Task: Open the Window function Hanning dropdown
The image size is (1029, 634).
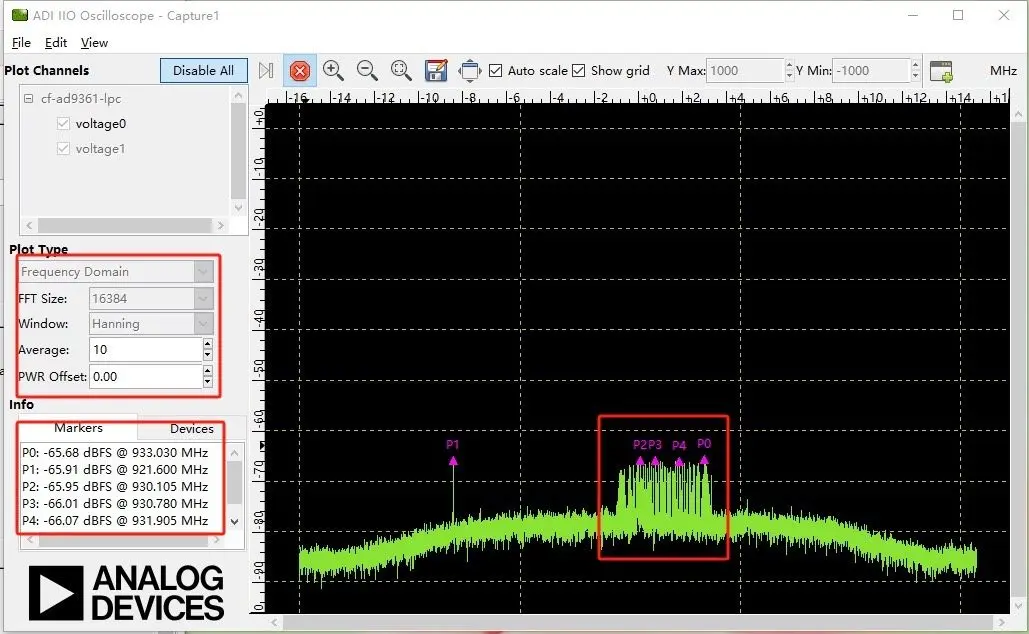Action: tap(151, 324)
